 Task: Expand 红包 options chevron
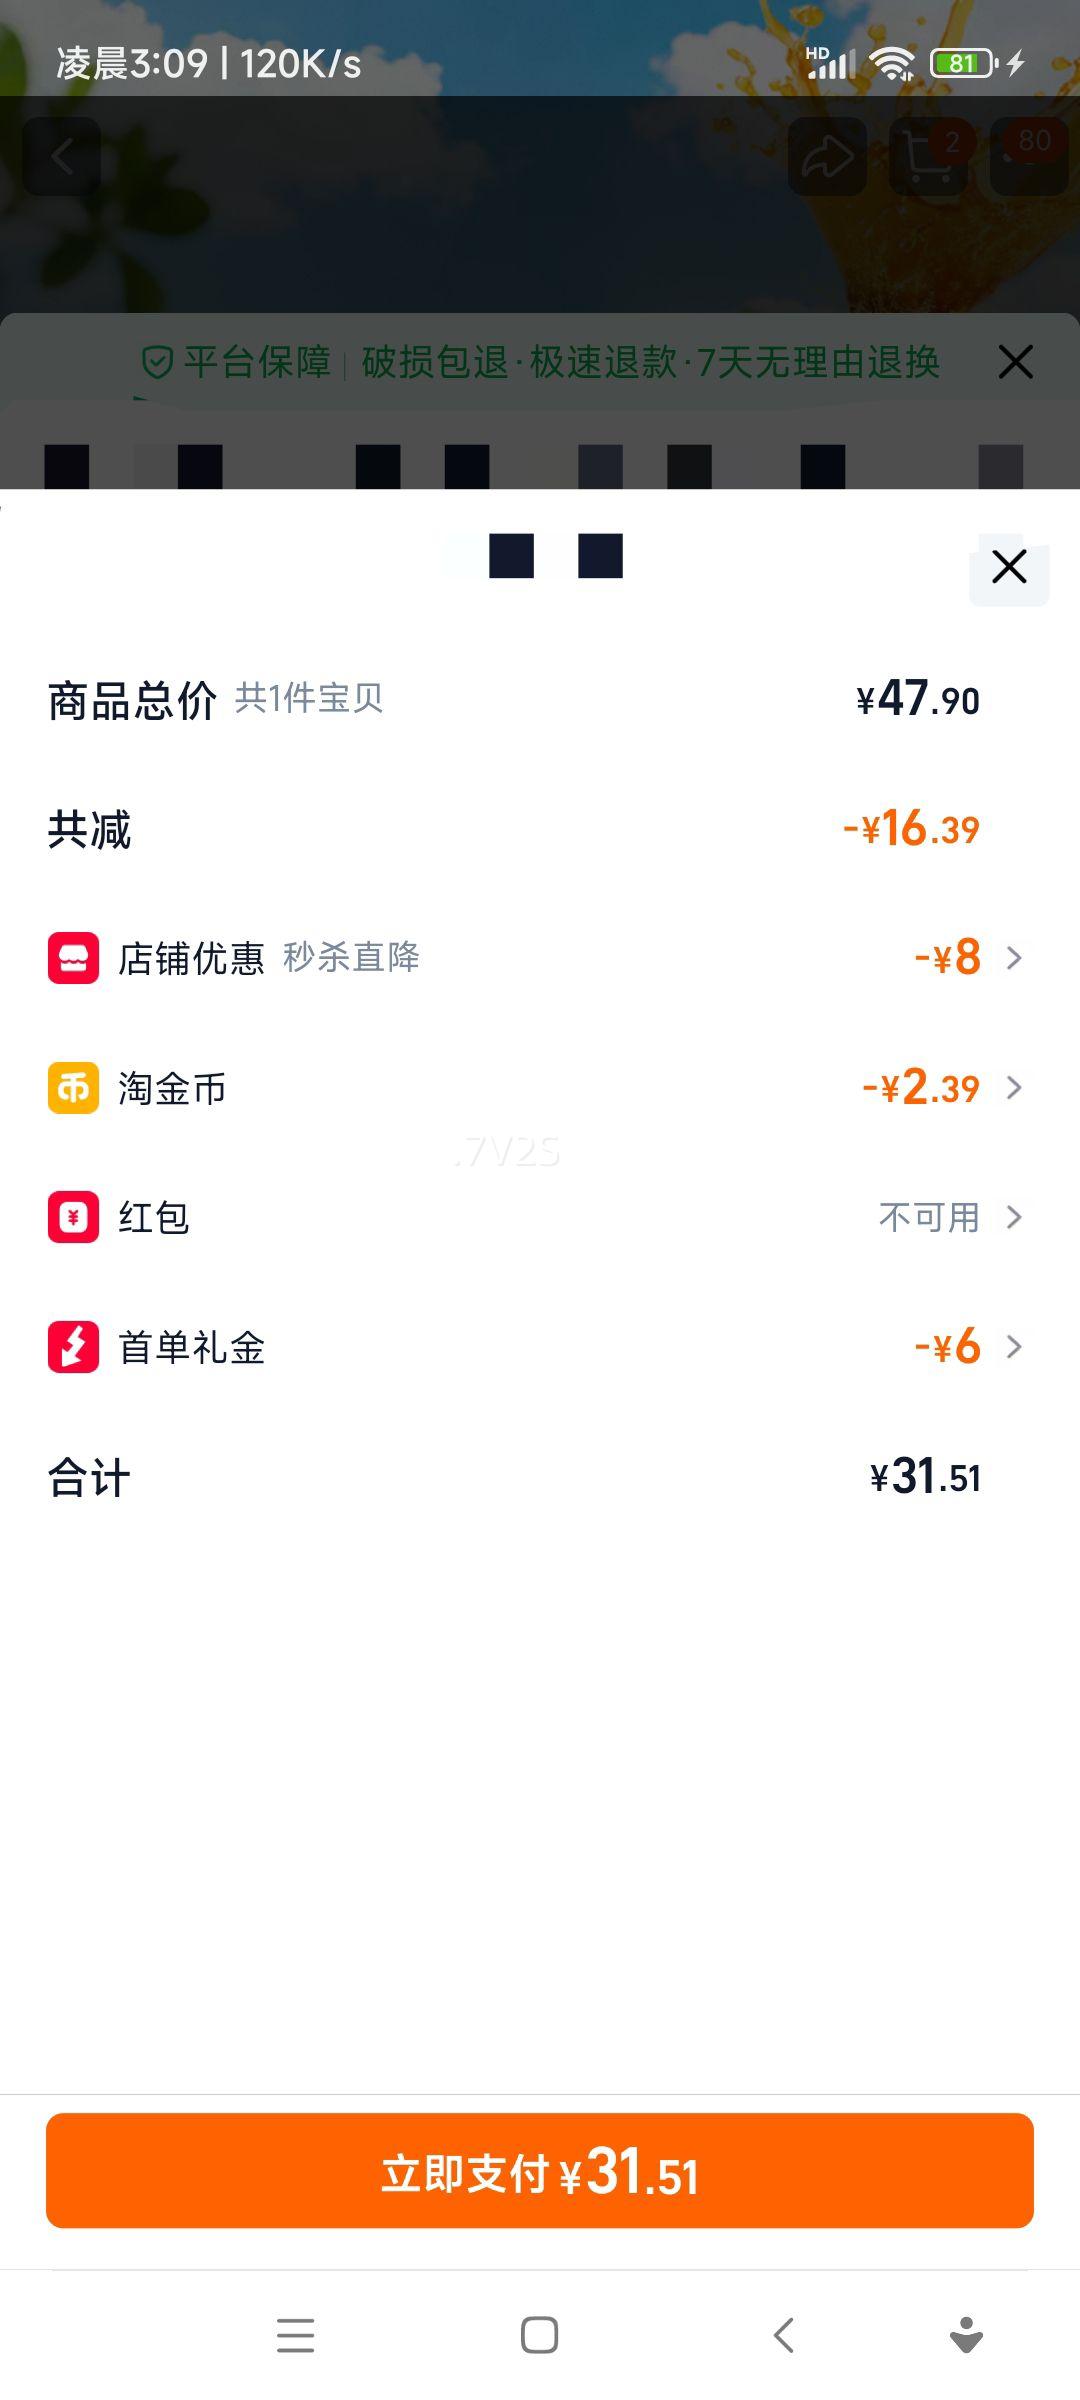tap(1014, 1217)
